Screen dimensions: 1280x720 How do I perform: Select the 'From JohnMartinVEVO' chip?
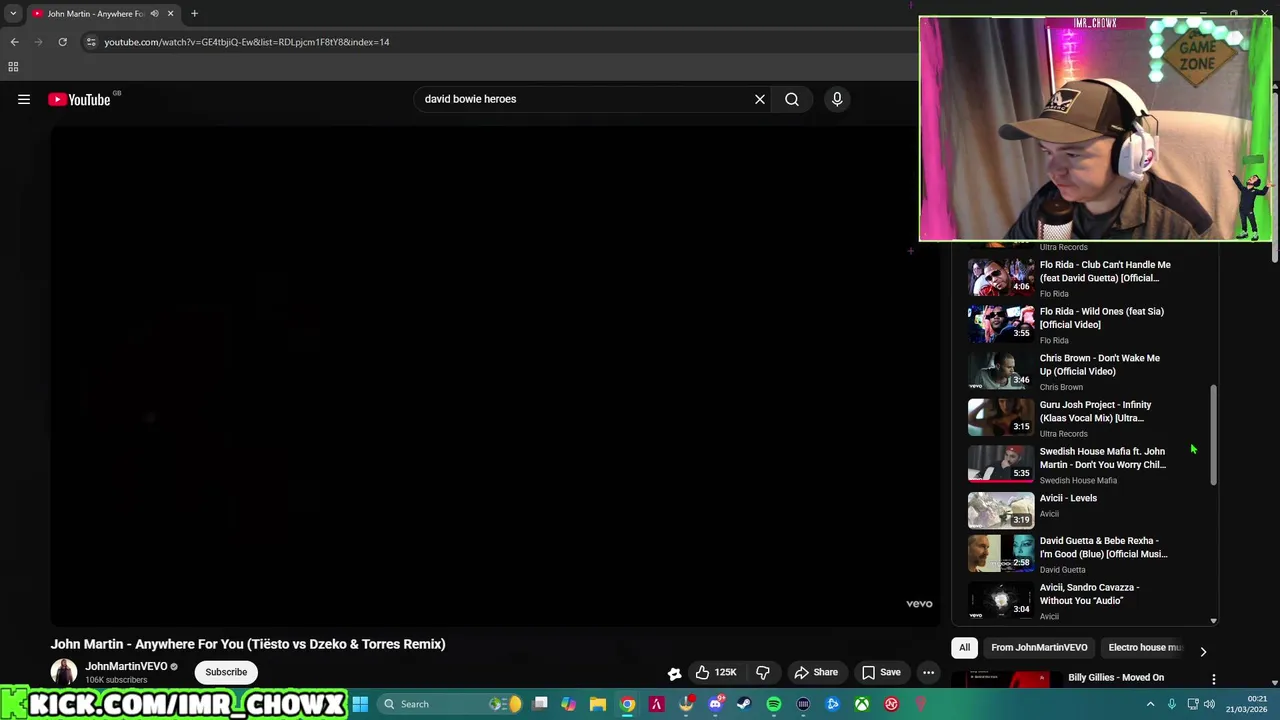pos(1039,647)
